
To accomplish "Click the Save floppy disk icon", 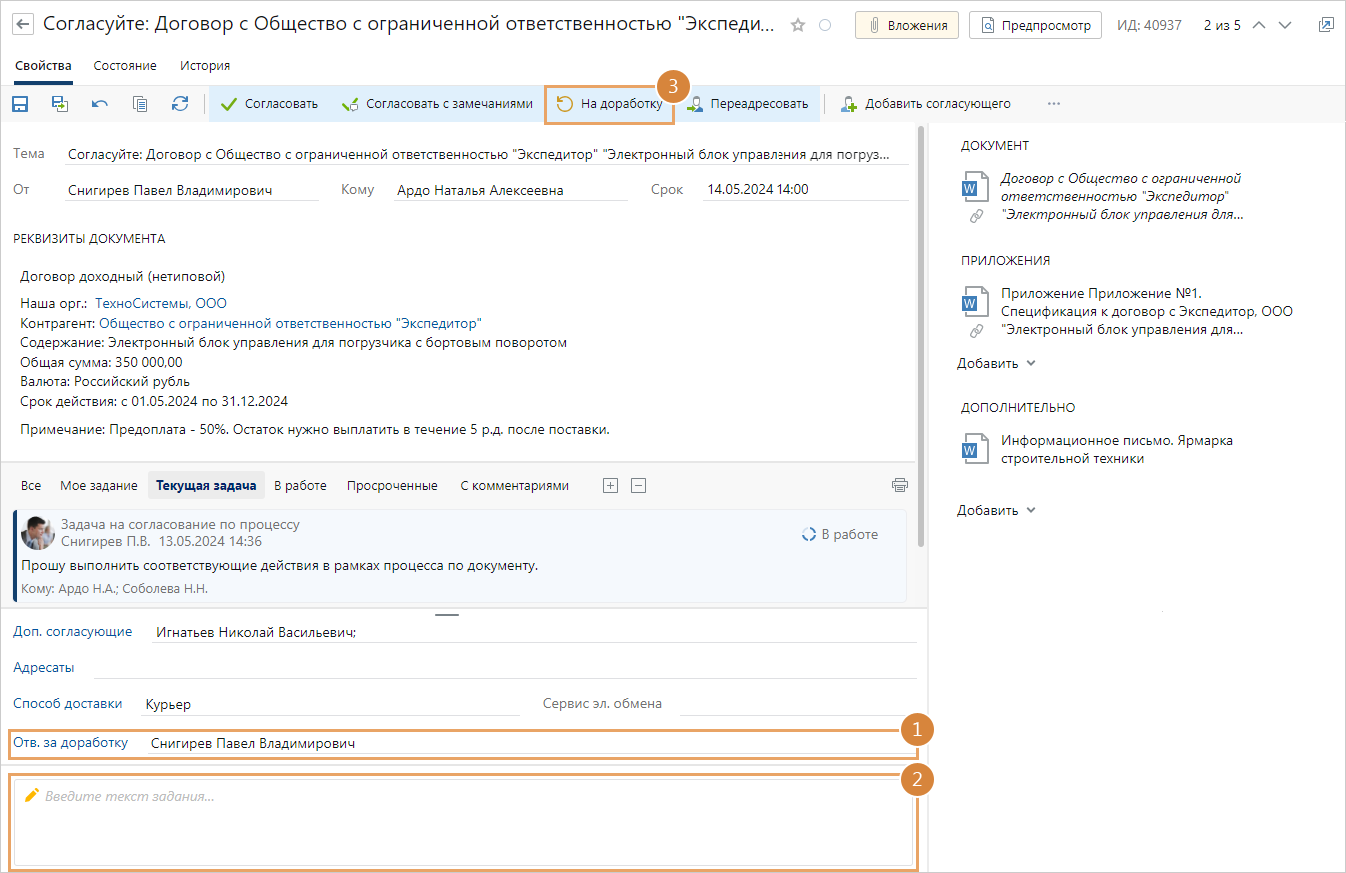I will click(x=20, y=104).
